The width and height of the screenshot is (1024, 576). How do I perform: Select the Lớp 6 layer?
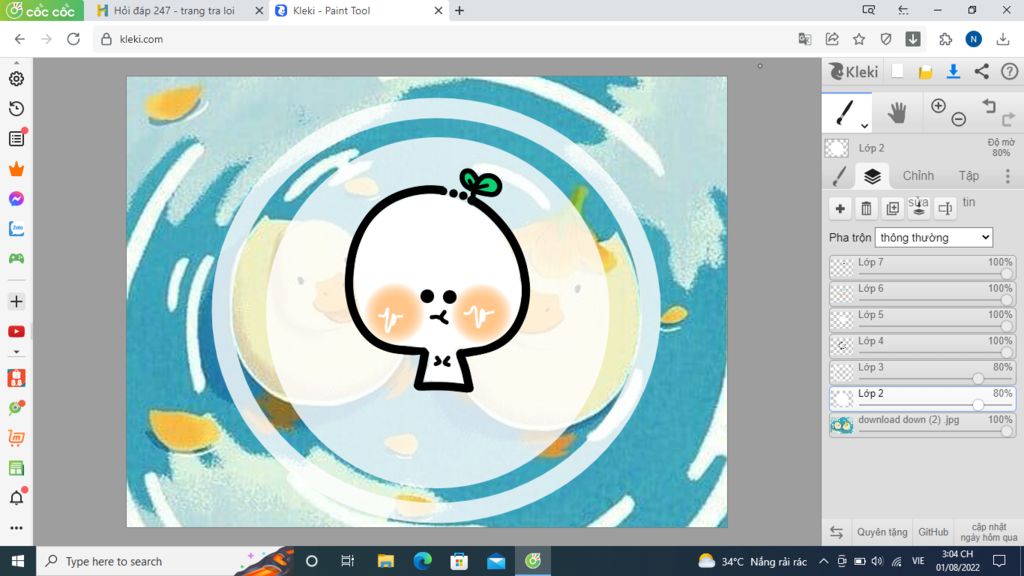[x=923, y=293]
